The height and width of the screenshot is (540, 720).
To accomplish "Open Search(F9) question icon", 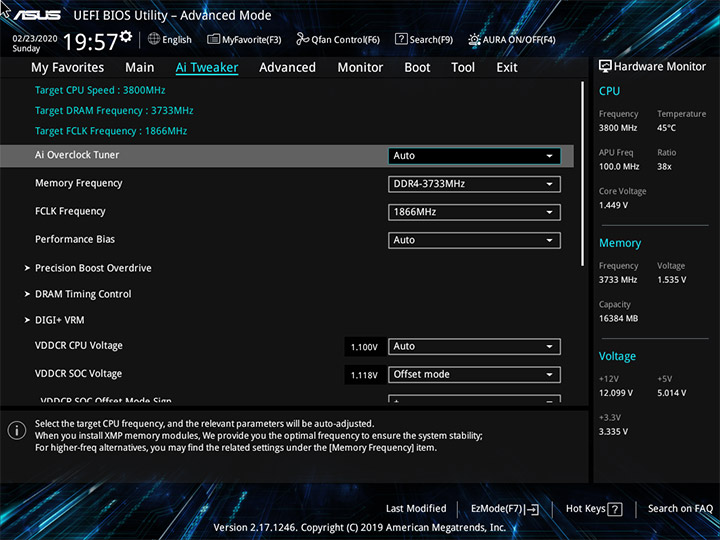I will tap(401, 39).
